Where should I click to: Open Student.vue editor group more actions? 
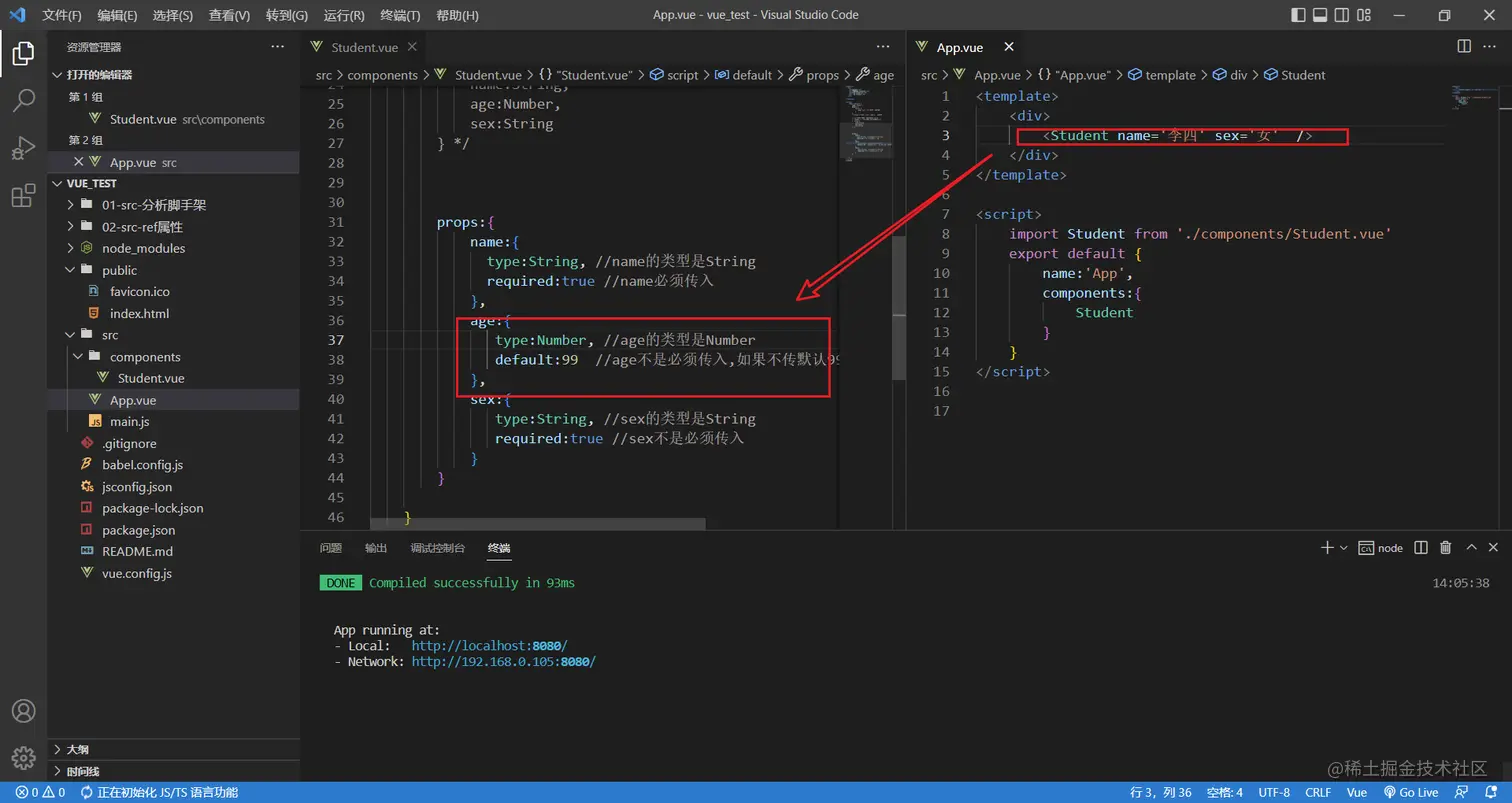(x=882, y=47)
